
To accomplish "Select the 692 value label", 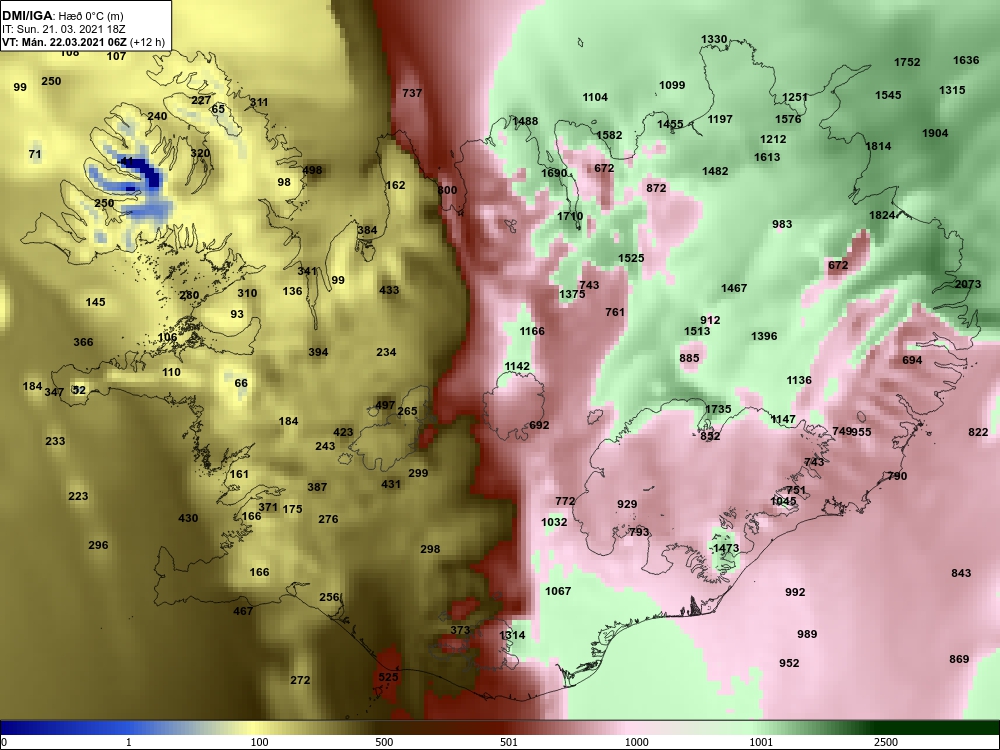I will (539, 425).
